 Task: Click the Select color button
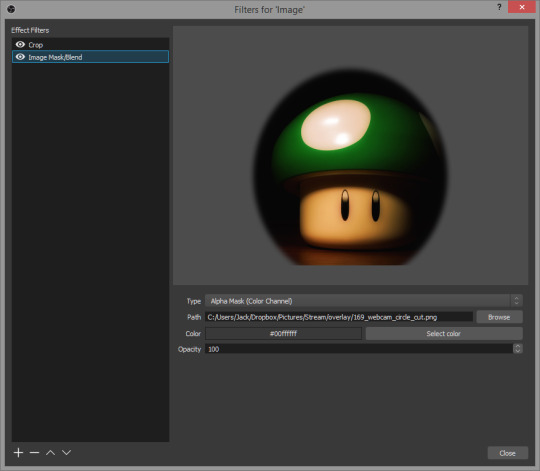tap(444, 333)
